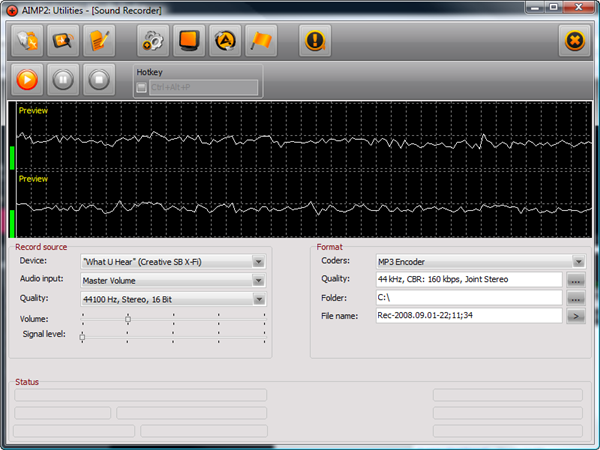The height and width of the screenshot is (450, 600).
Task: Browse for output Folder with ellipsis button
Action: [x=576, y=298]
